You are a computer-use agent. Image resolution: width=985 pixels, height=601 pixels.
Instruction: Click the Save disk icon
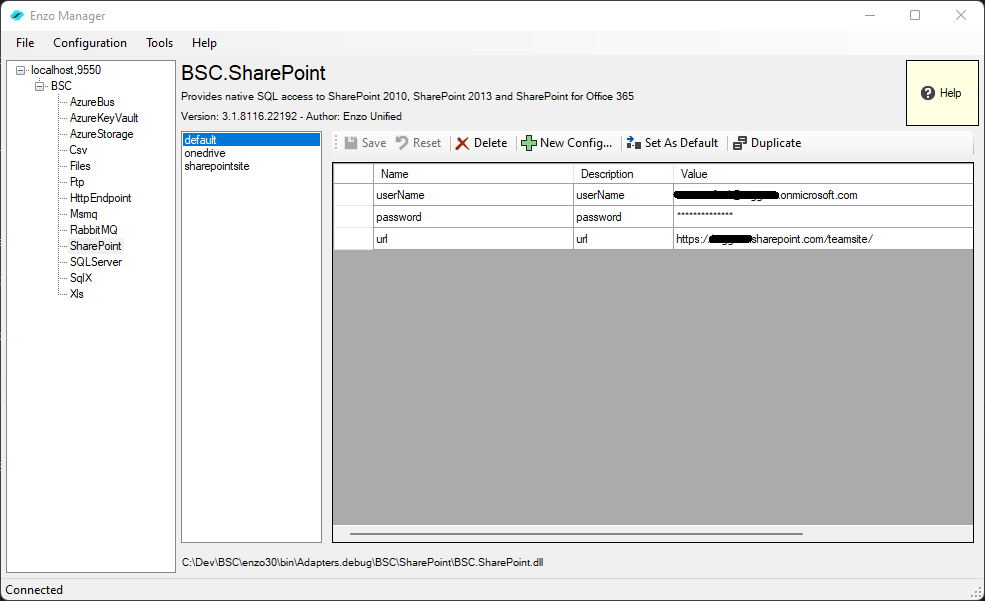(x=351, y=143)
